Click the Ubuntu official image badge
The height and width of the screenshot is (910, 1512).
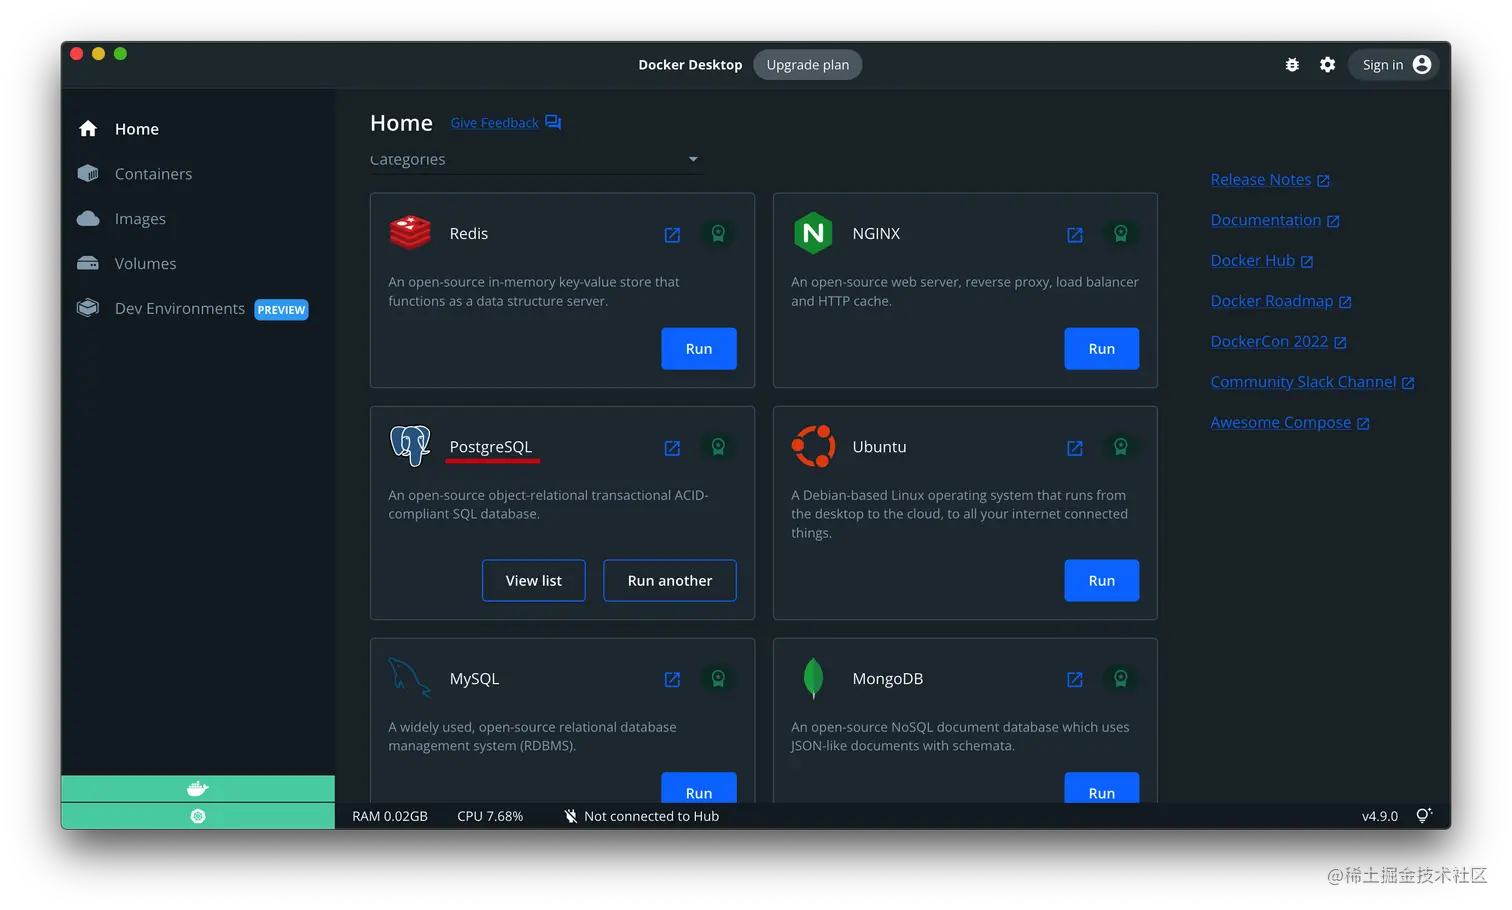pos(1121,447)
